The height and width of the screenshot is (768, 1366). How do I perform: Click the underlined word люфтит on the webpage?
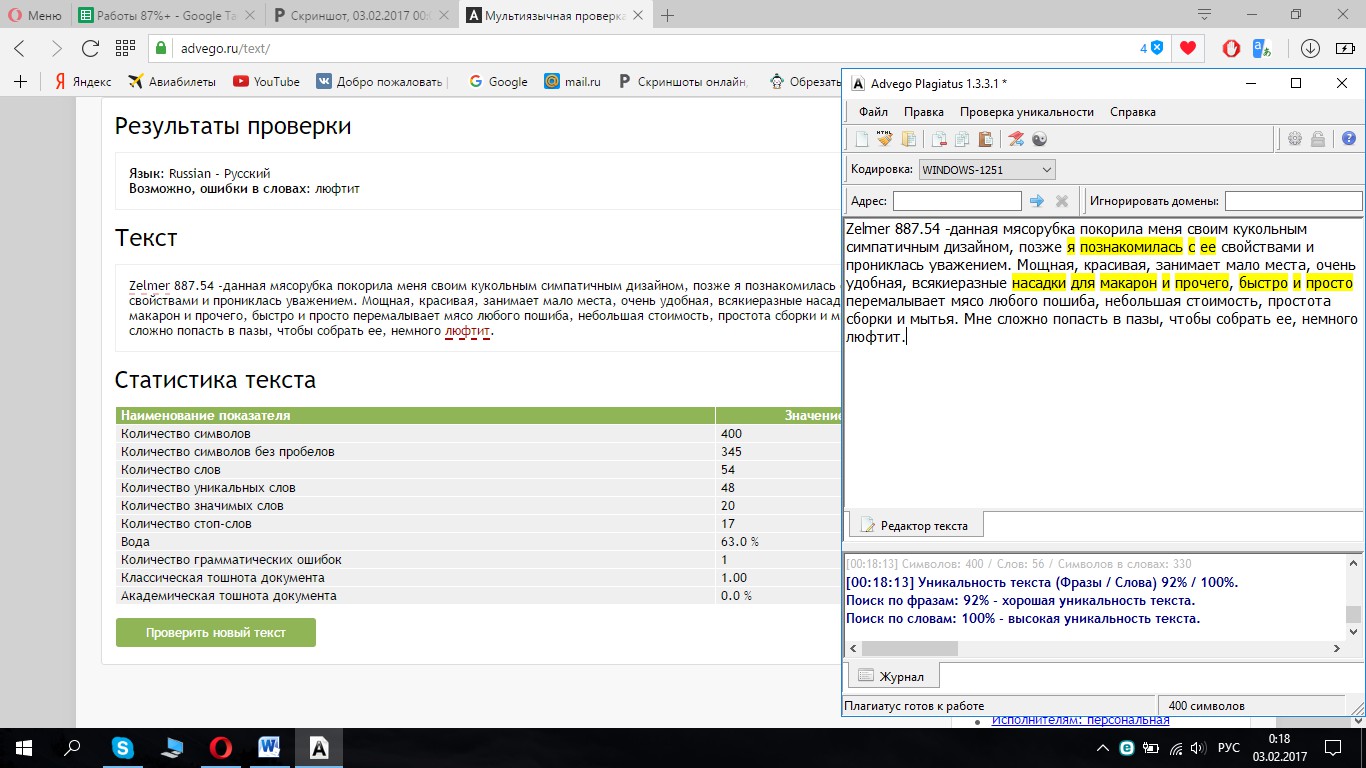click(x=467, y=330)
